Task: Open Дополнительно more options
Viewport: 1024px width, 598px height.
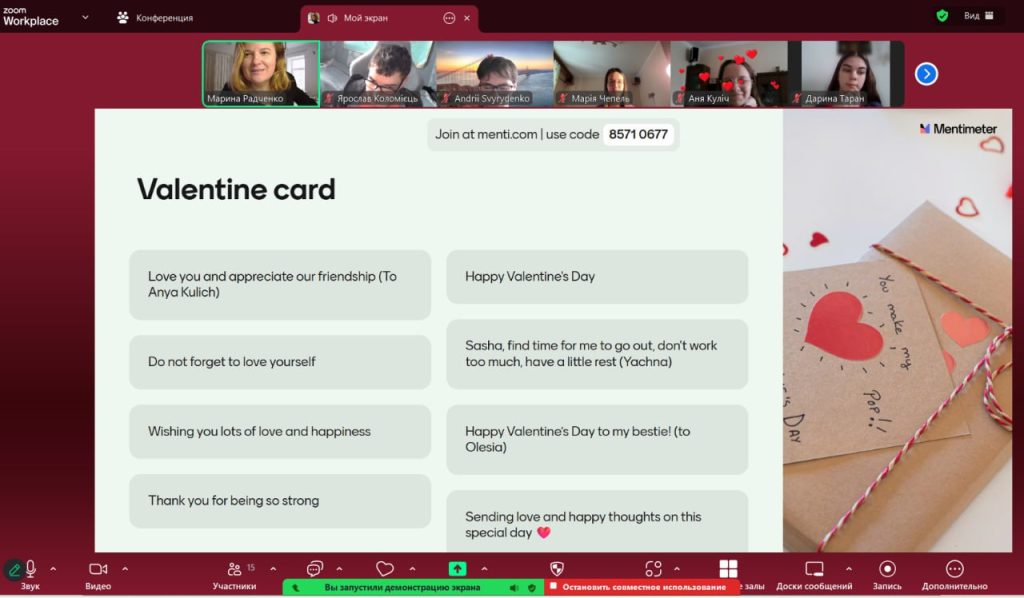Action: coord(954,569)
